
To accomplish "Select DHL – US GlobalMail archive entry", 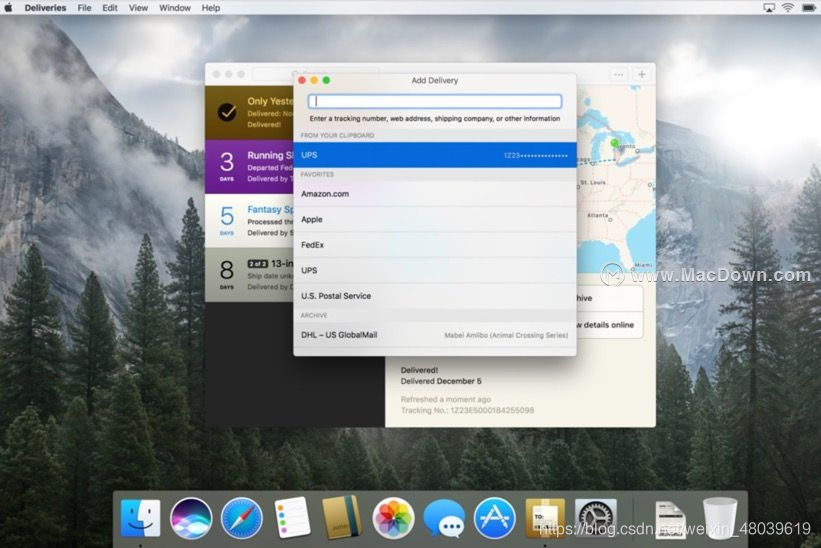I will [435, 335].
